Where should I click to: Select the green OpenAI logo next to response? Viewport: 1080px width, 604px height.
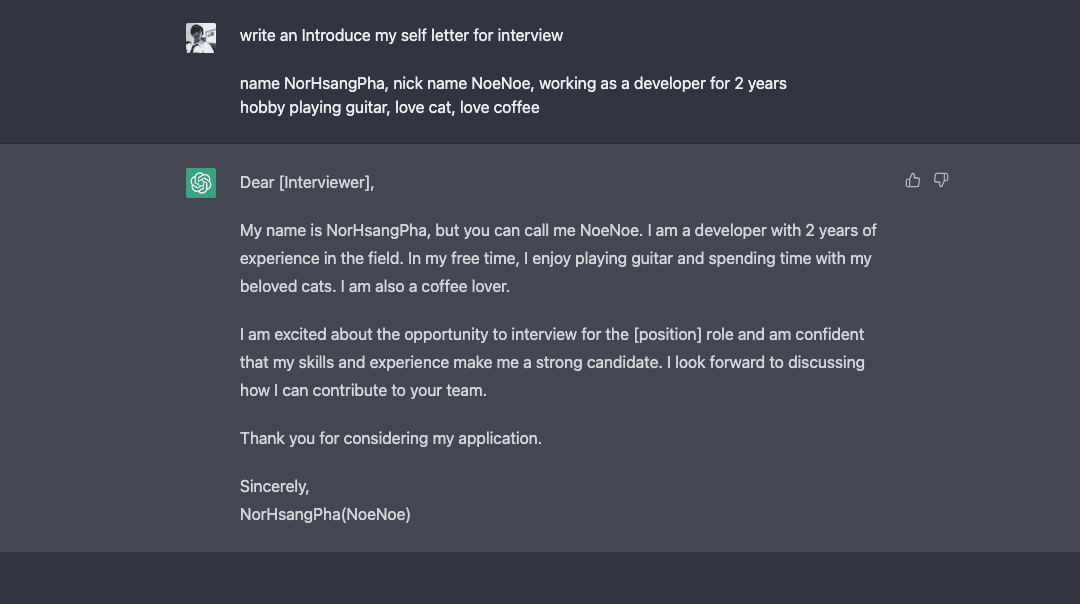click(x=200, y=183)
